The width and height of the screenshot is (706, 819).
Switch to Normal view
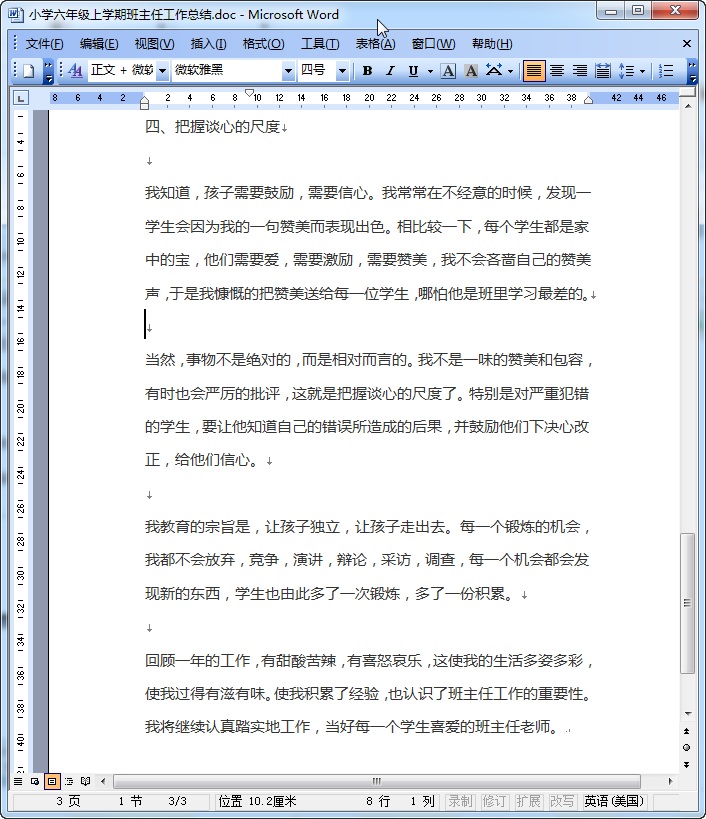coord(18,781)
